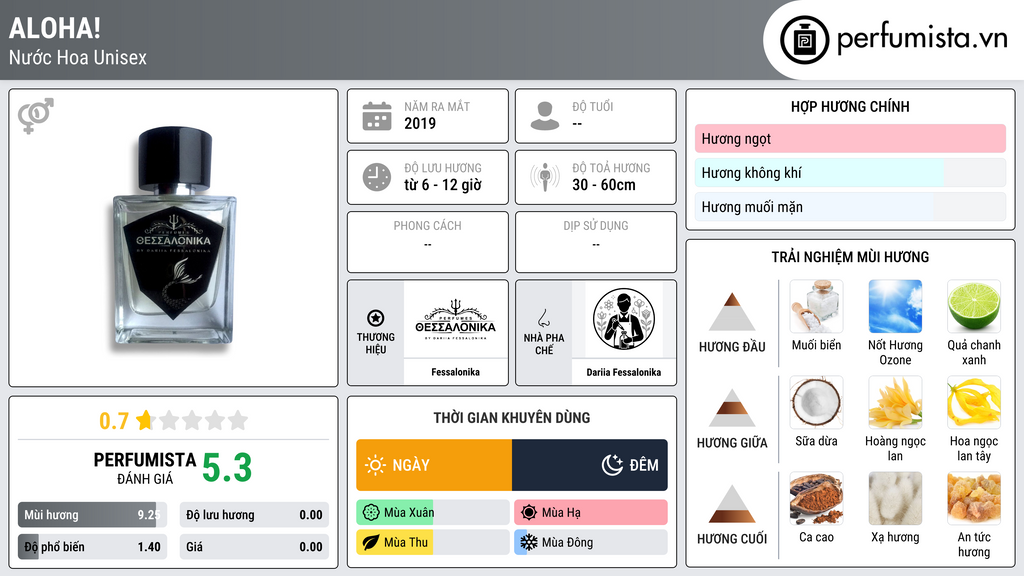Click the person icon beside Độ tuổi

(545, 116)
